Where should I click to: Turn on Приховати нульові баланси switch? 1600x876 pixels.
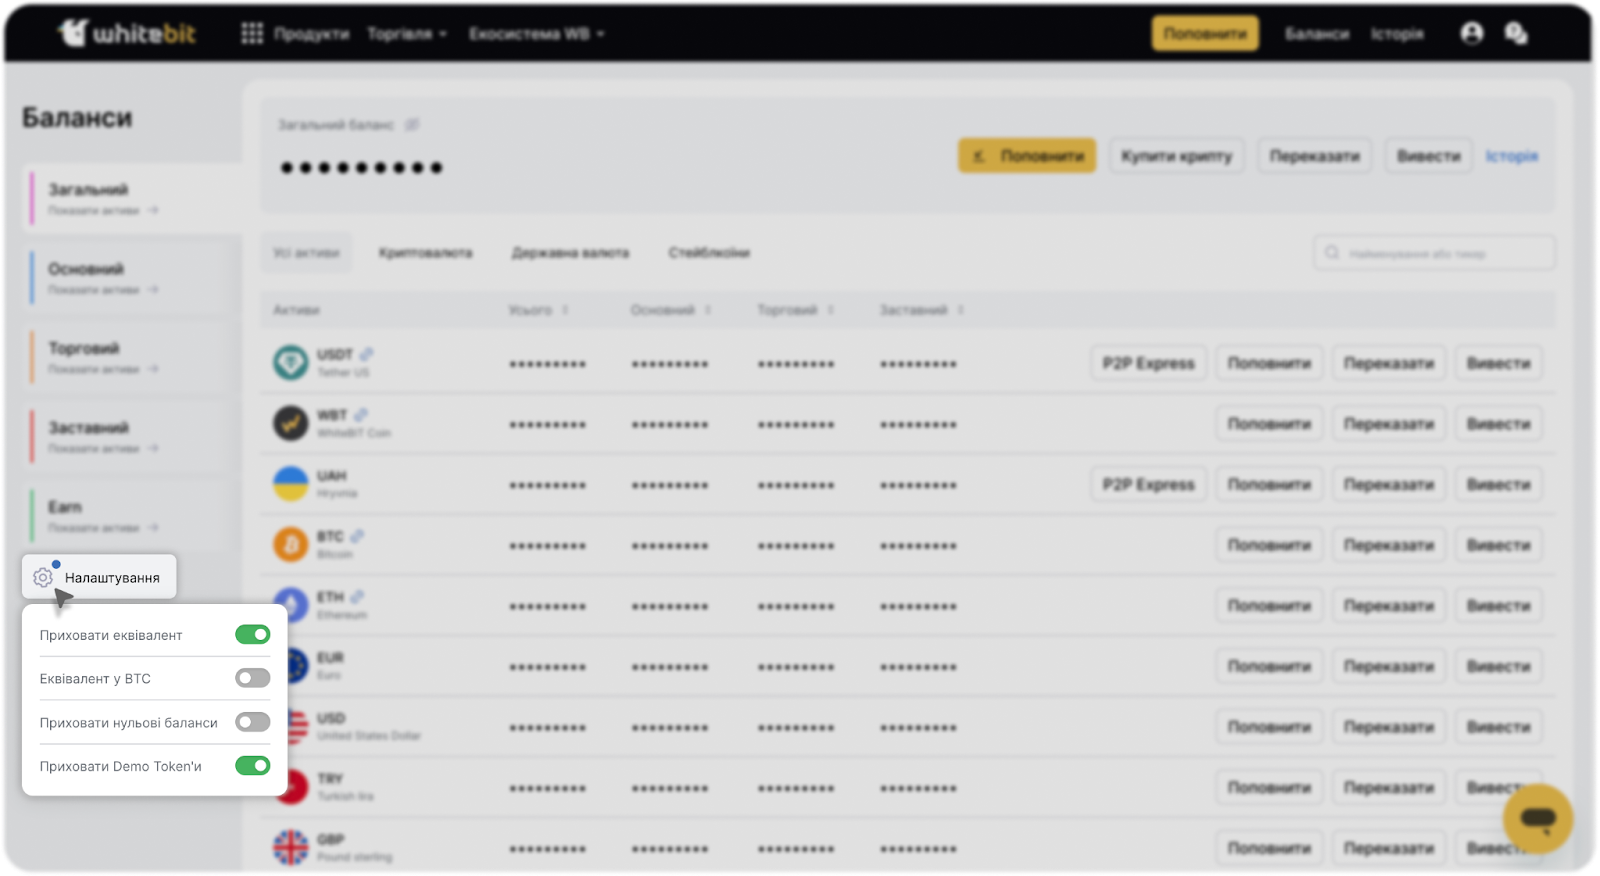(252, 722)
